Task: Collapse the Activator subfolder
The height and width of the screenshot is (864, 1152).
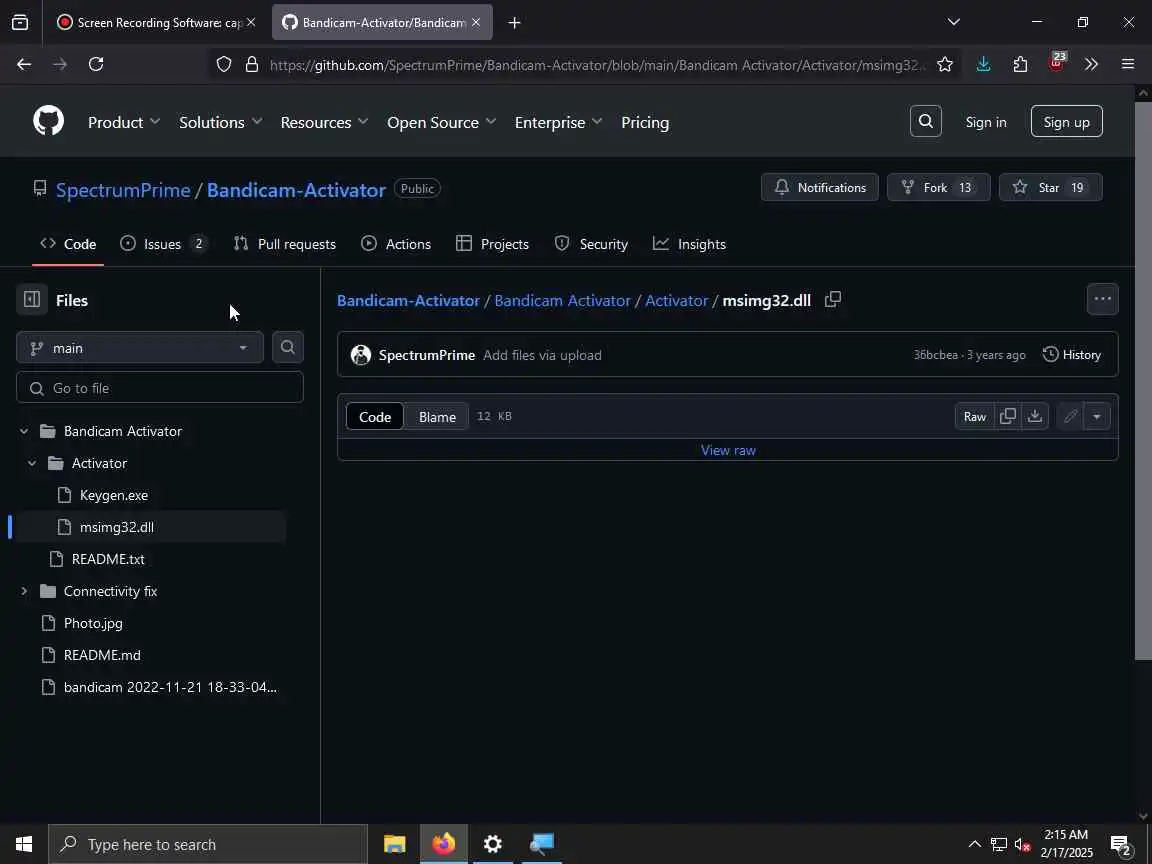Action: point(32,463)
